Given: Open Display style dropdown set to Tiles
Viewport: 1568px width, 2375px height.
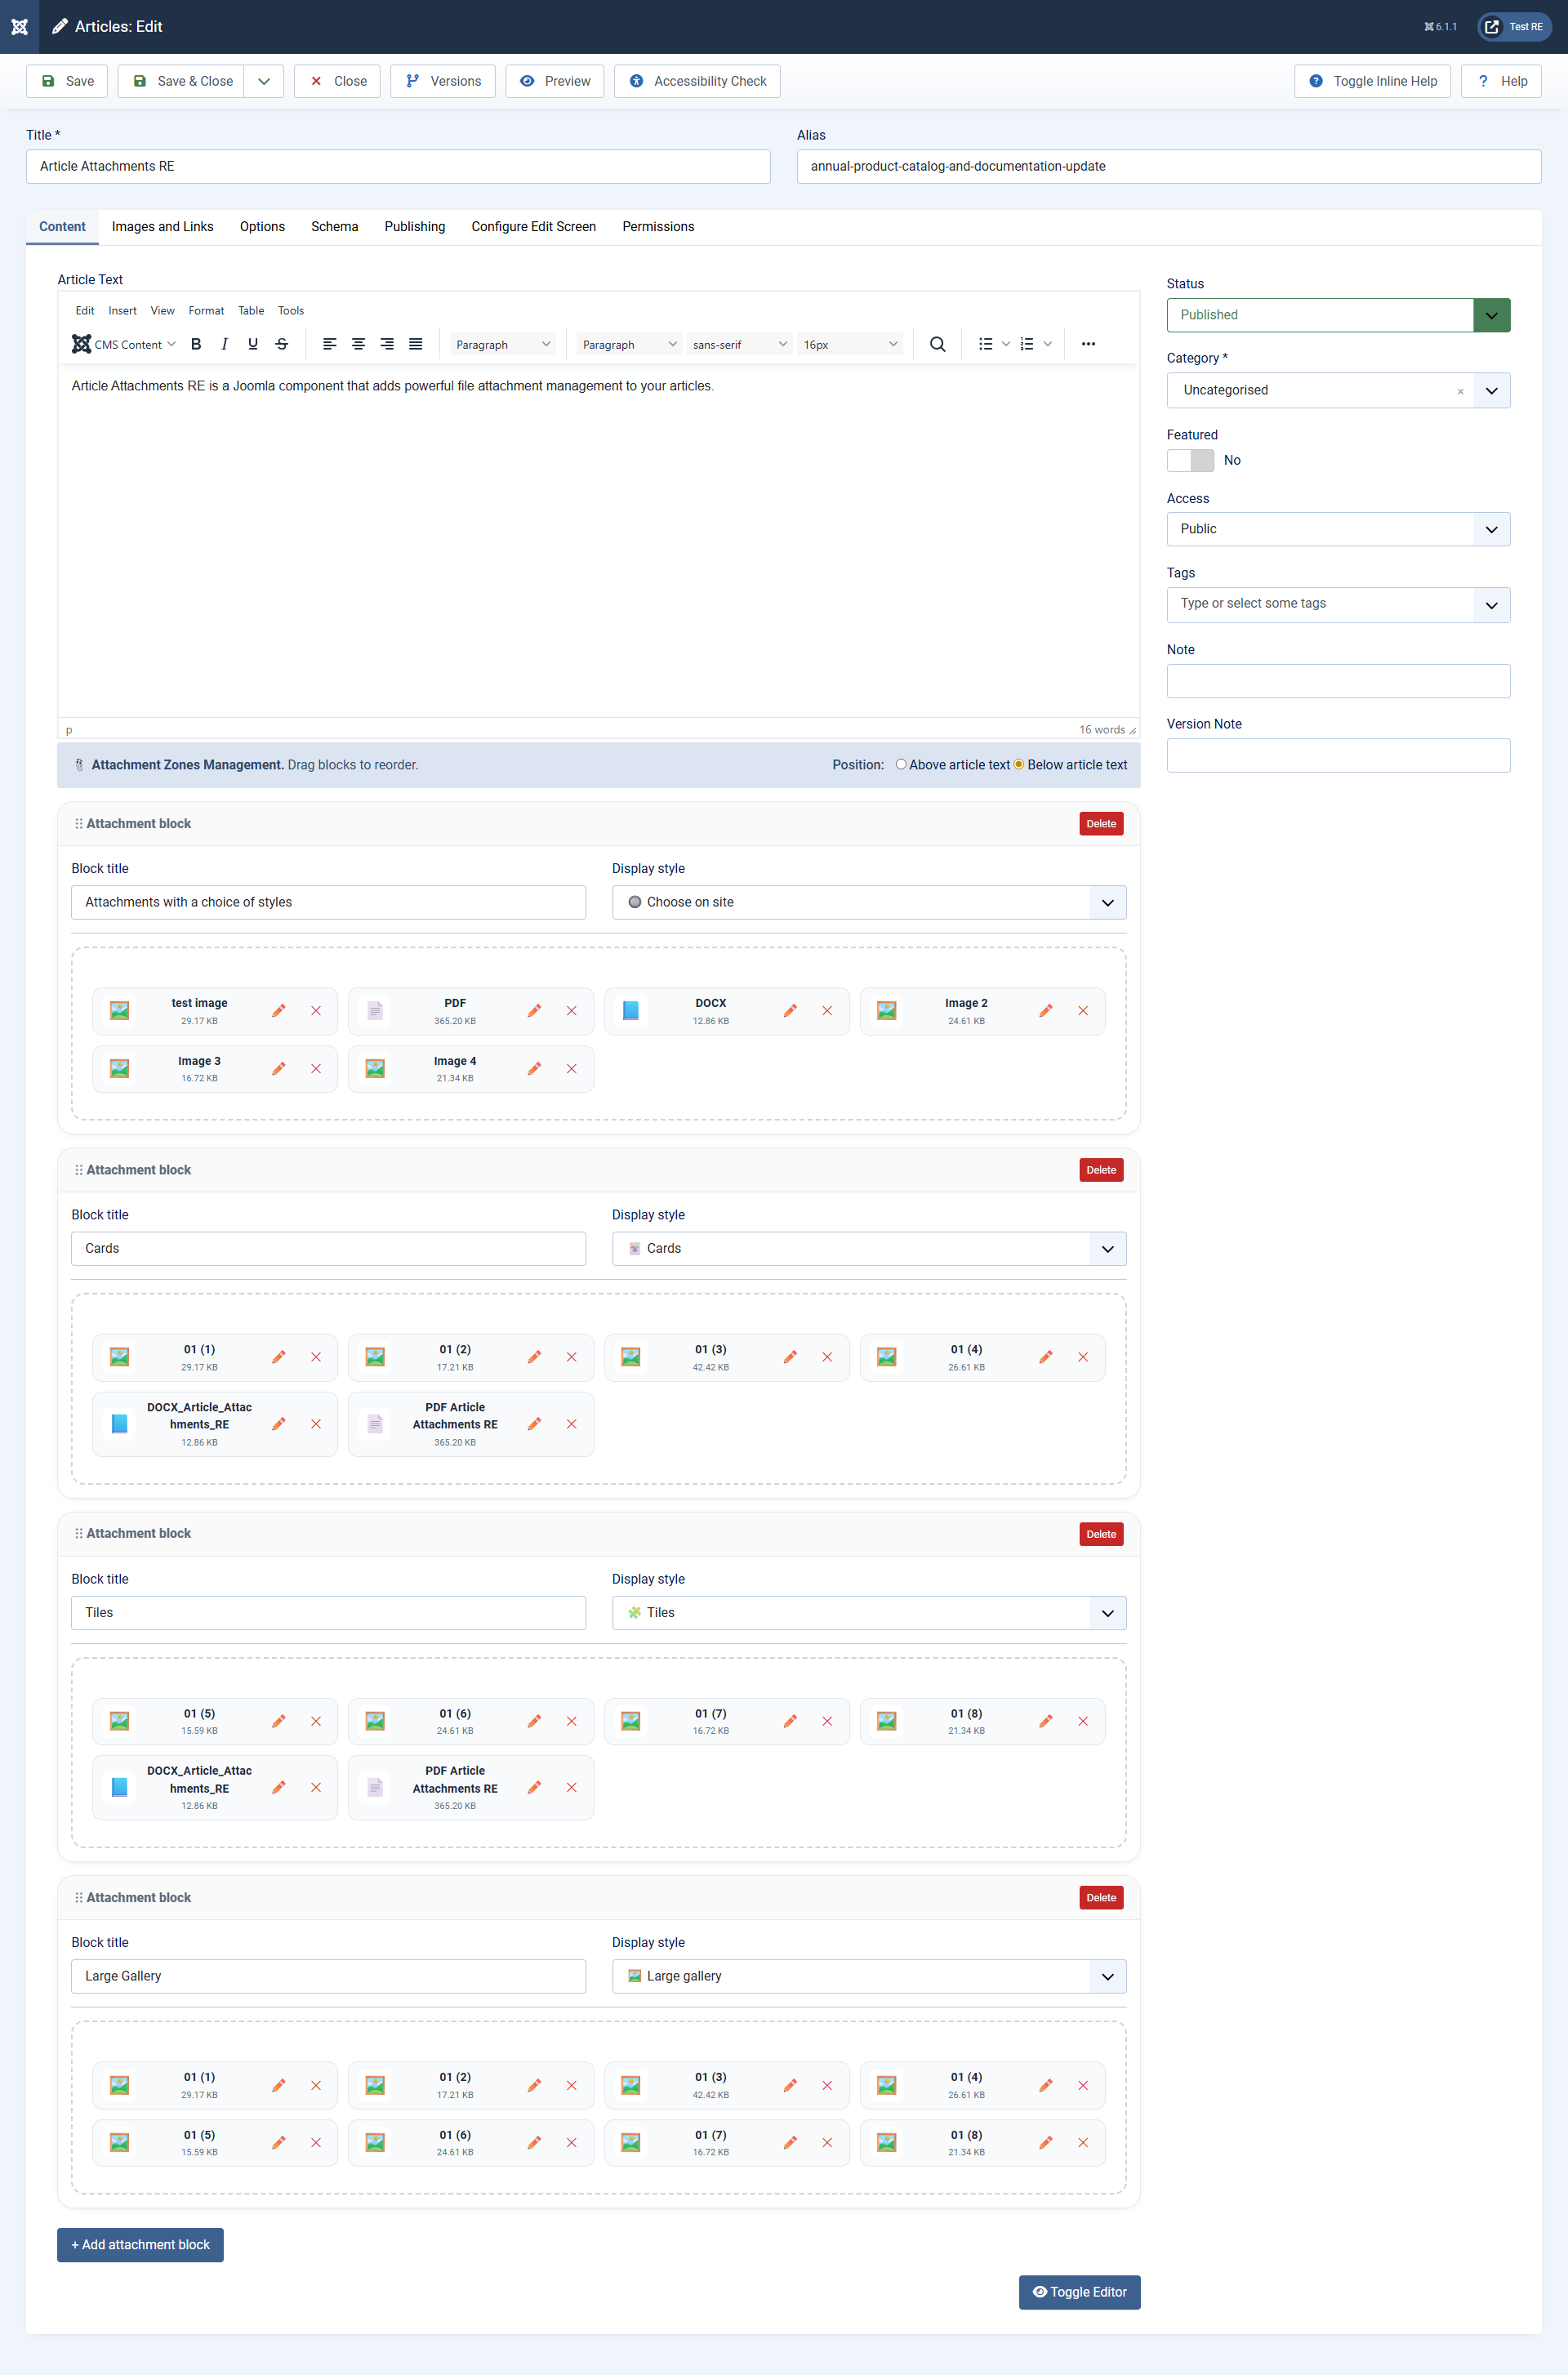Looking at the screenshot, I should click(x=869, y=1613).
